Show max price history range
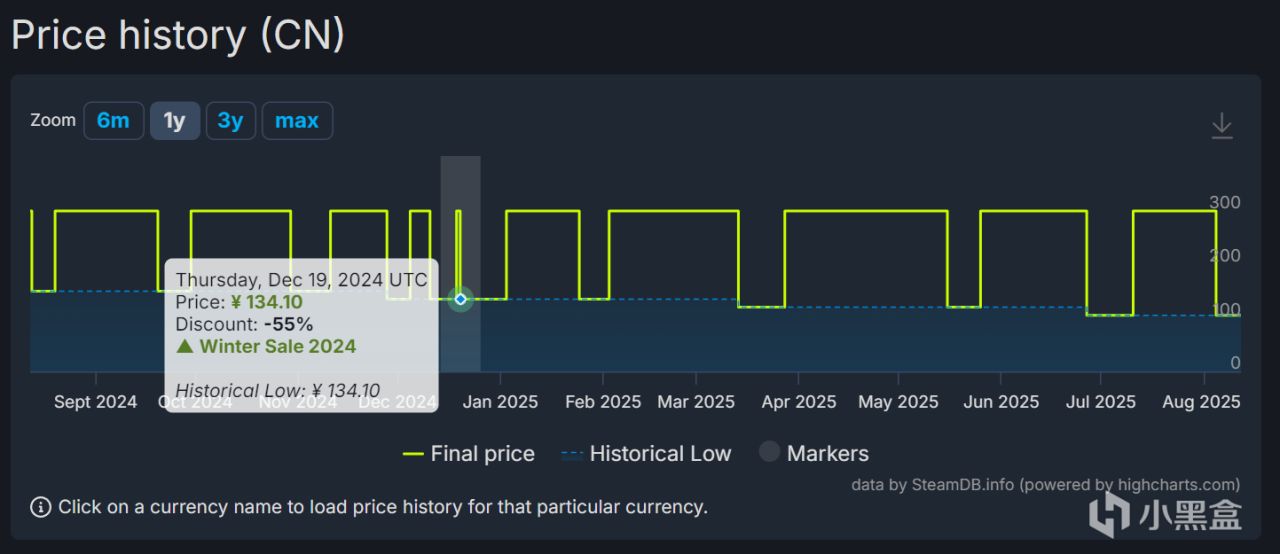Image resolution: width=1280 pixels, height=554 pixels. (297, 121)
